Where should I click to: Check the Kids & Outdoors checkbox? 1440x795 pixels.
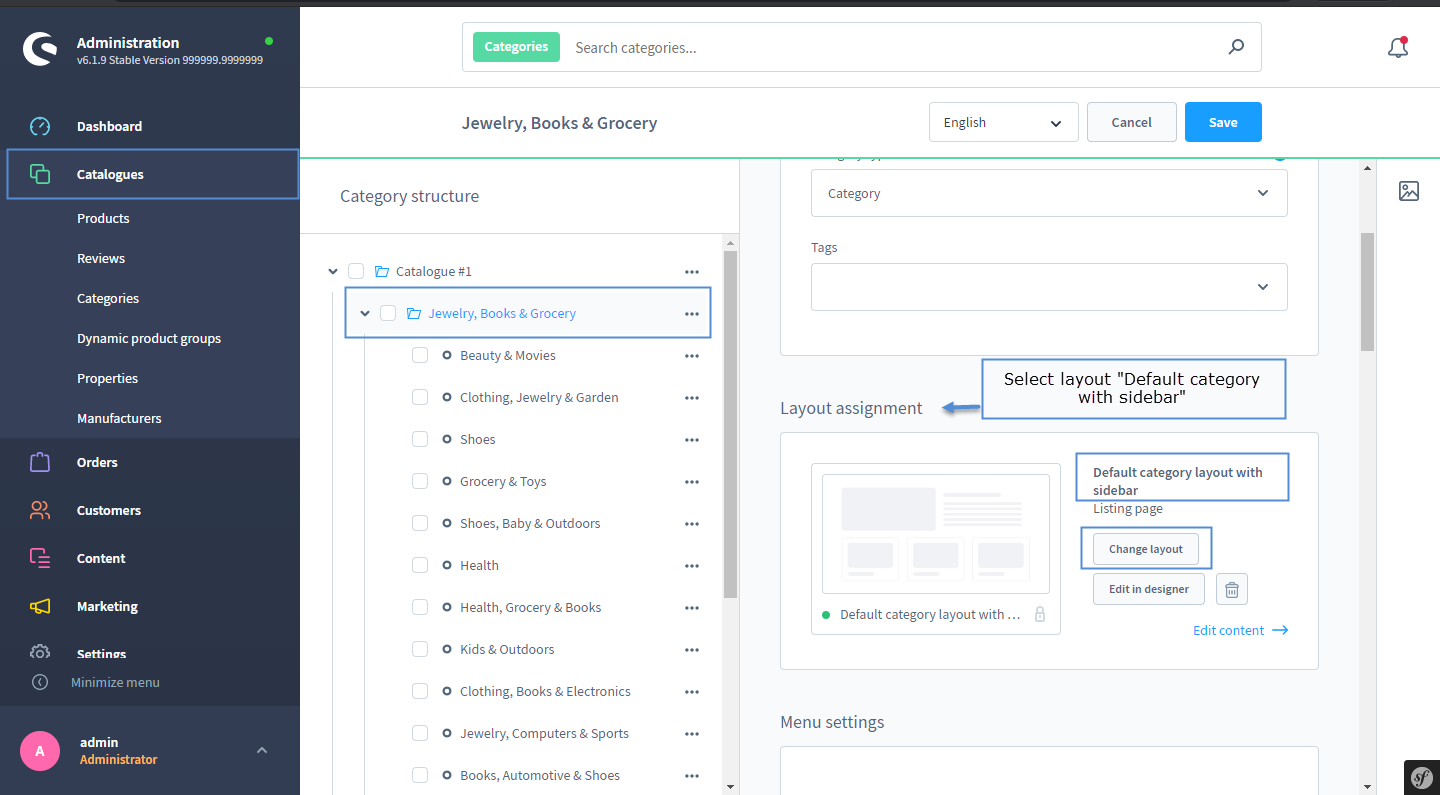coord(420,649)
